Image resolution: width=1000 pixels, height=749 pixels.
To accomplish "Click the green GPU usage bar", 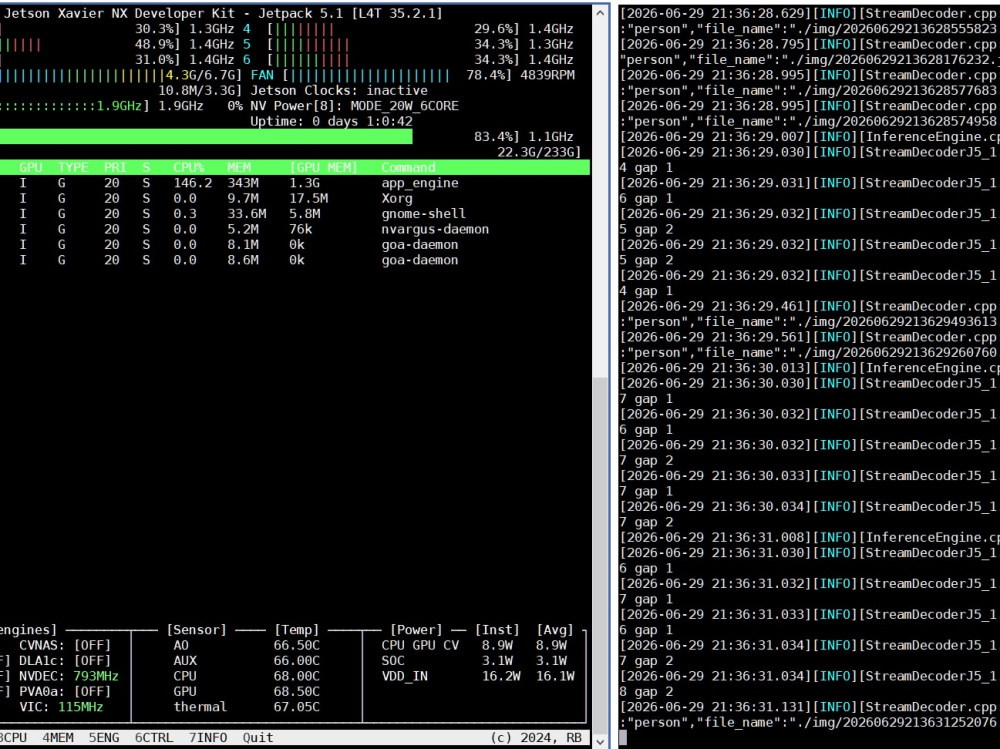I will [x=206, y=137].
